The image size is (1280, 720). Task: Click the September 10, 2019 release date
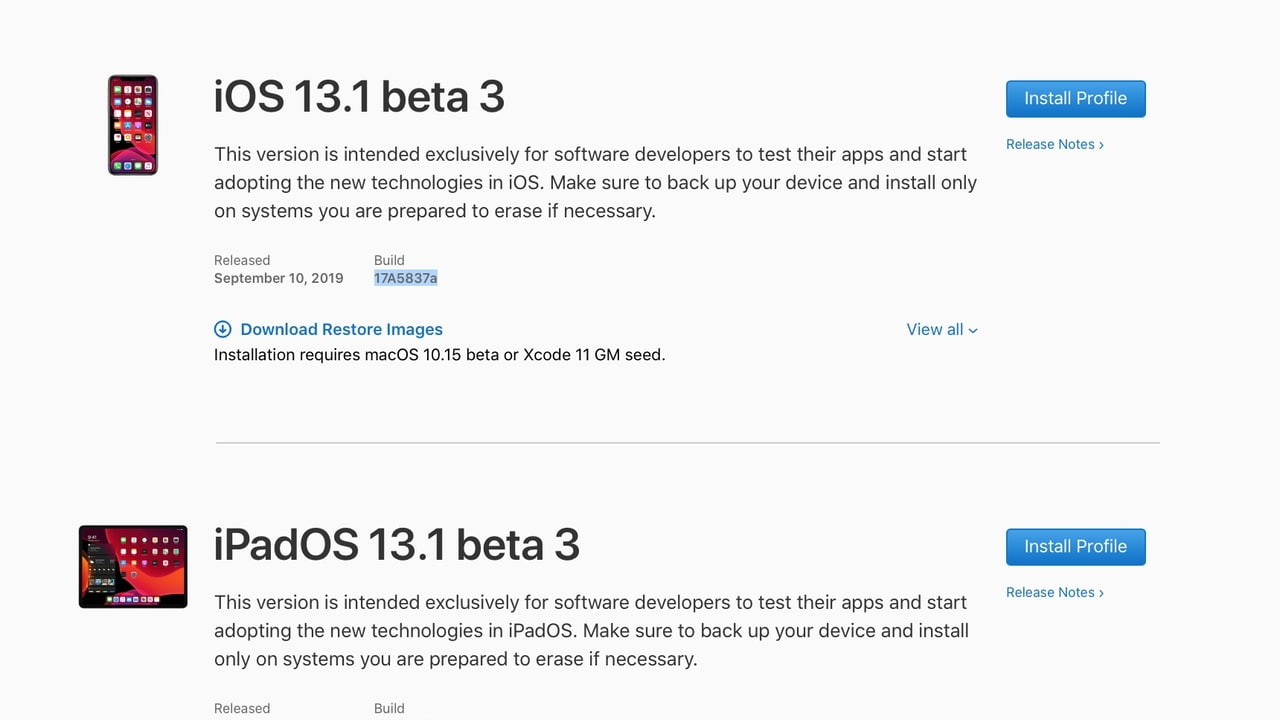click(279, 278)
